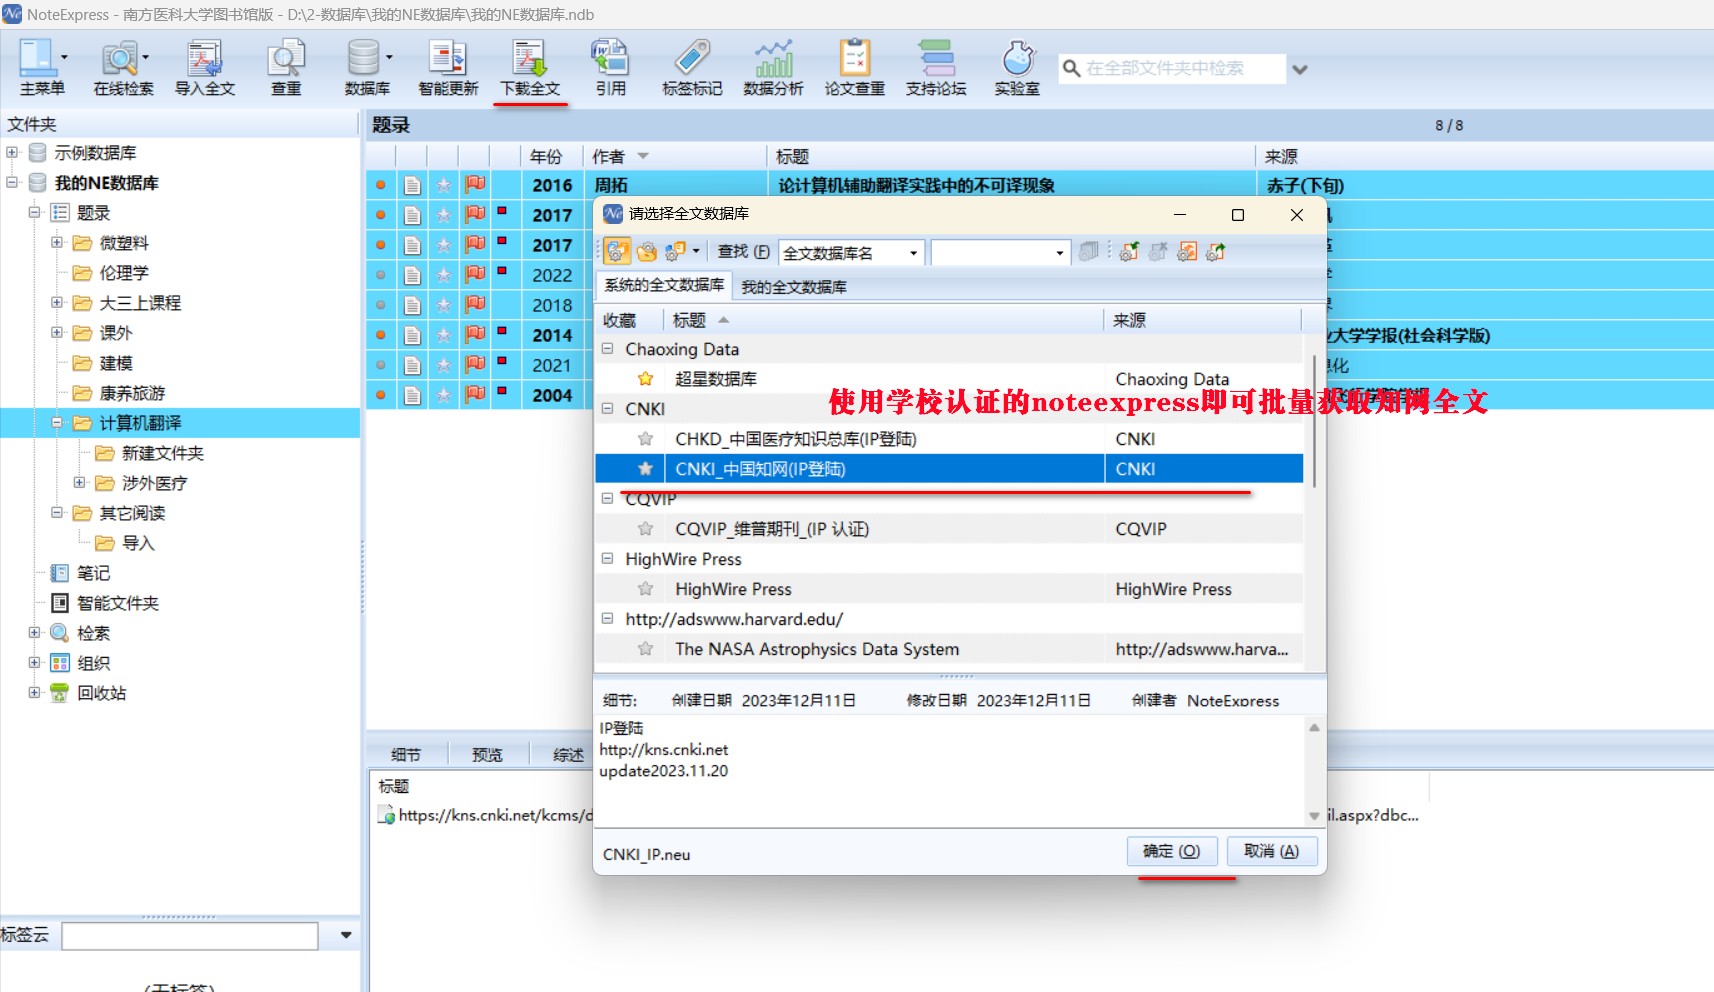This screenshot has height=992, width=1714.
Task: Open the 预览 tab in bottom pane
Action: pyautogui.click(x=487, y=755)
